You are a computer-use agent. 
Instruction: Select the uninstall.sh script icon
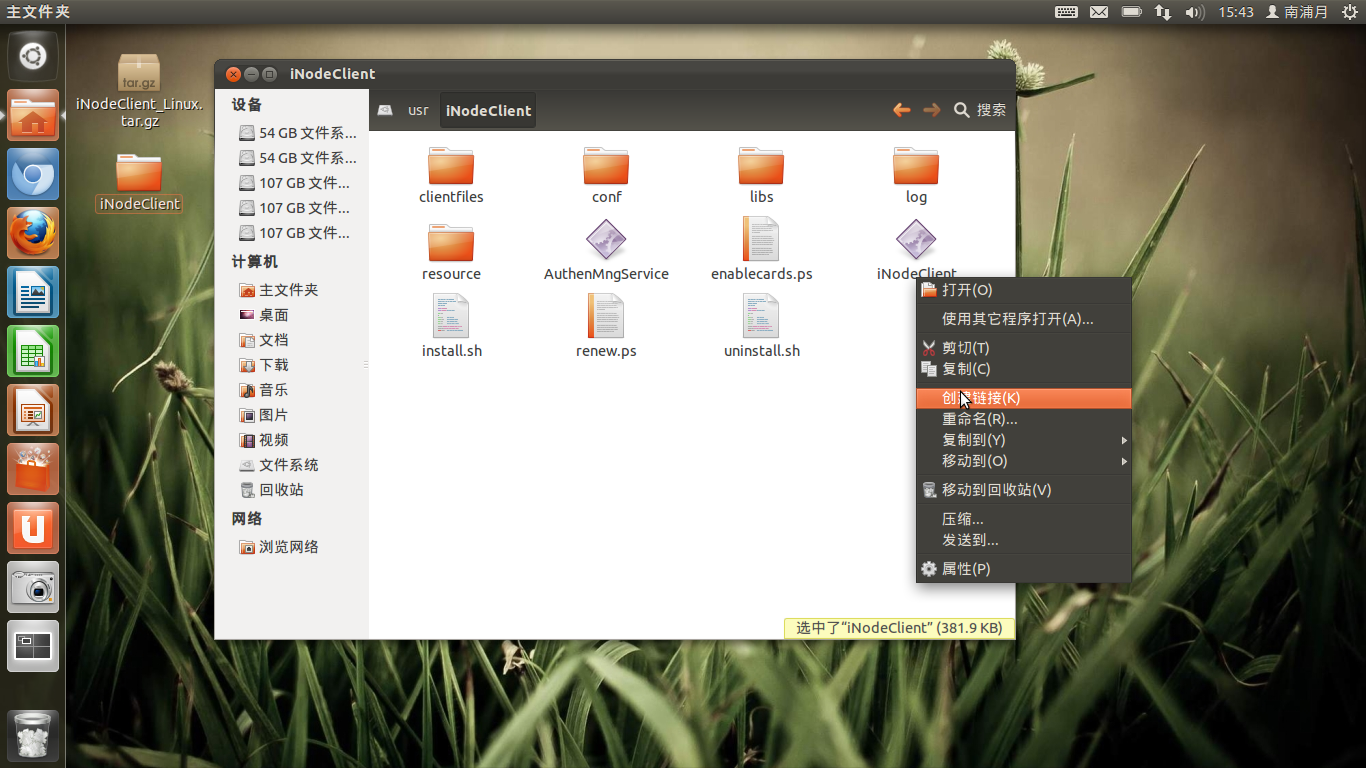761,316
